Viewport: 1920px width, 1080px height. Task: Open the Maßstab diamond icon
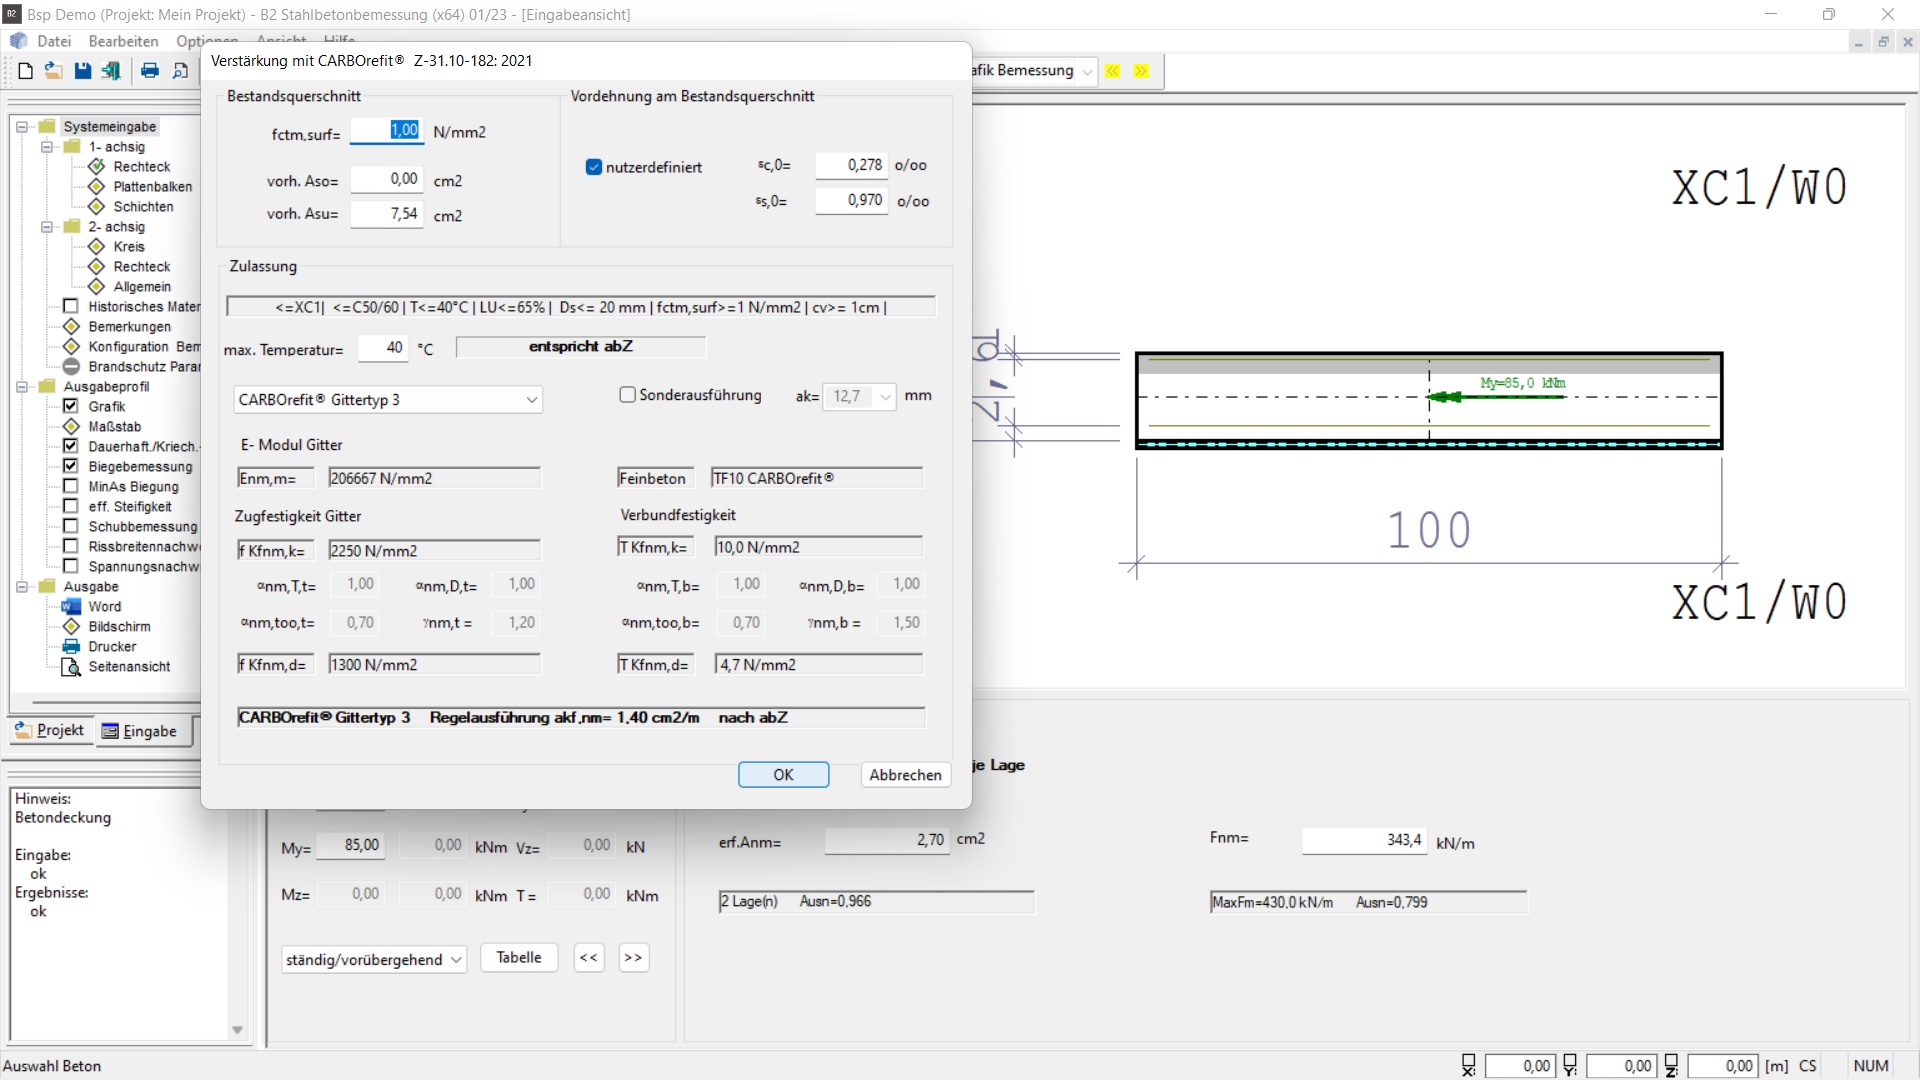pos(71,426)
